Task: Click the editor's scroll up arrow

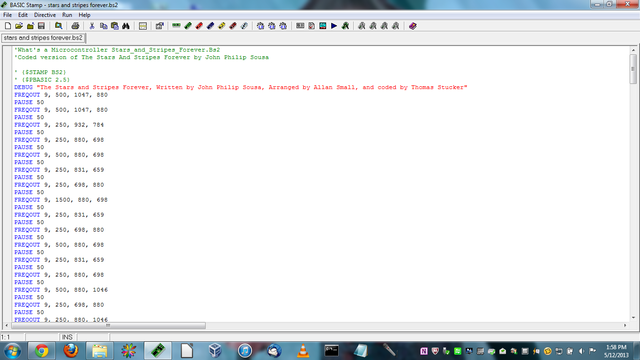Action: click(x=633, y=50)
